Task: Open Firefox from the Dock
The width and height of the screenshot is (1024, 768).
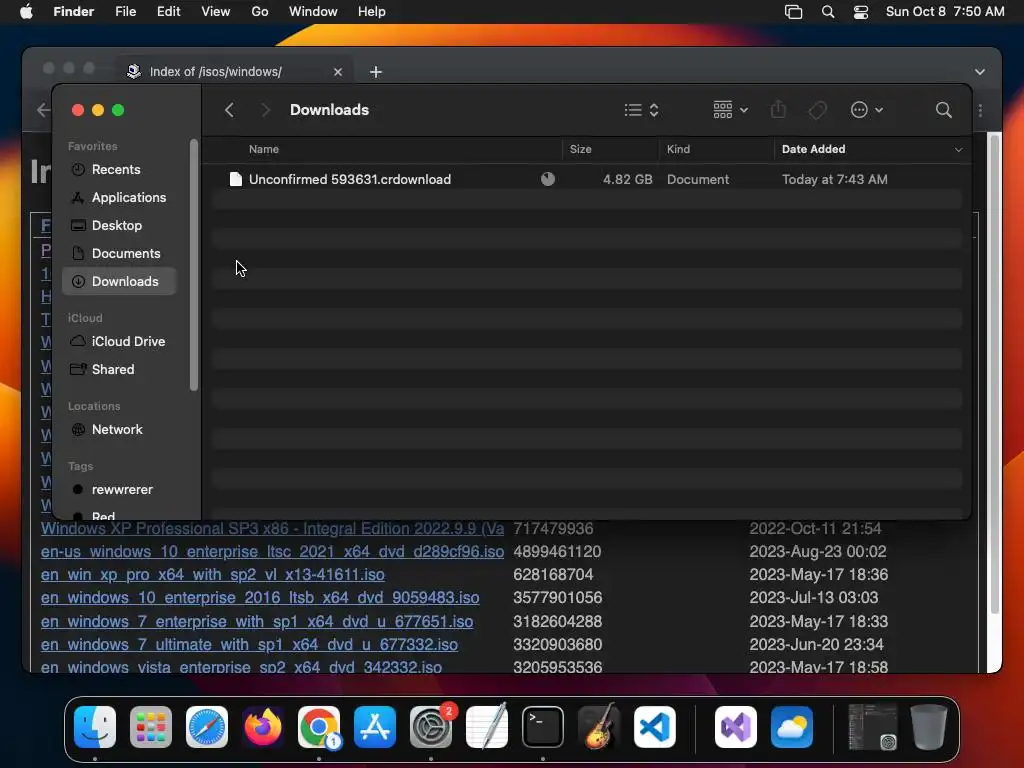Action: (x=263, y=727)
